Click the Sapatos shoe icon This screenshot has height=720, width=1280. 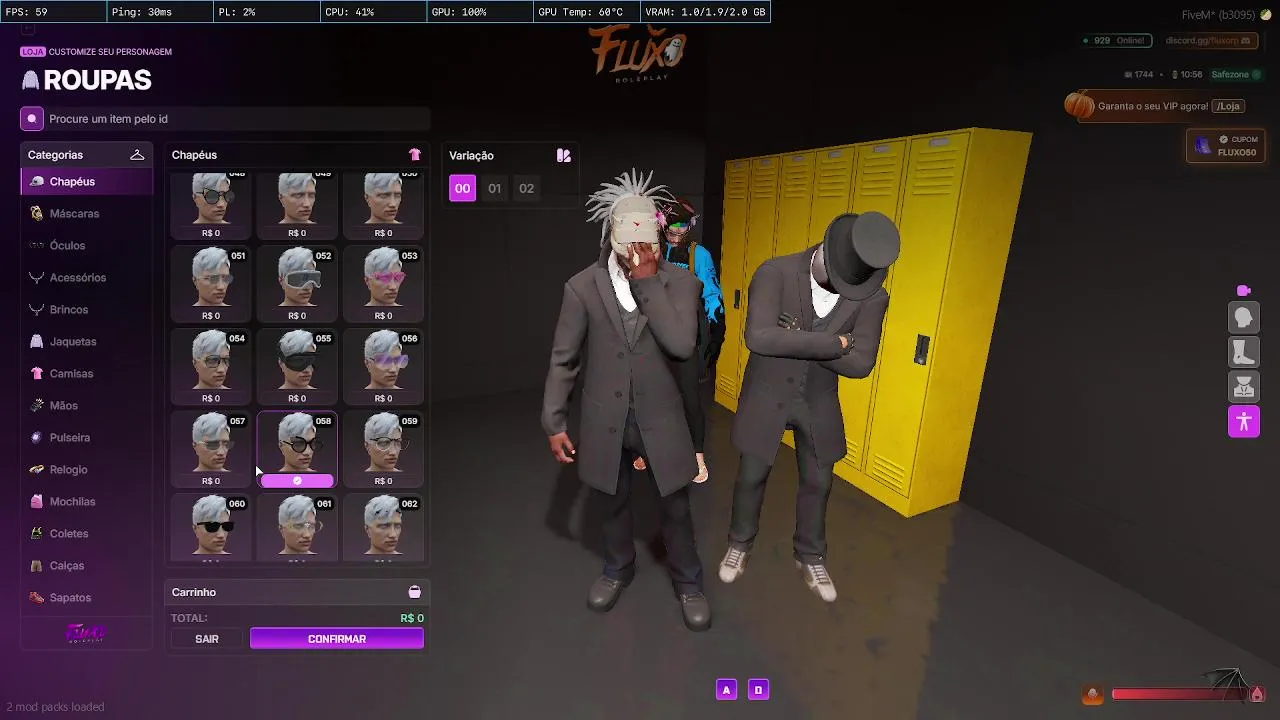[x=37, y=598]
